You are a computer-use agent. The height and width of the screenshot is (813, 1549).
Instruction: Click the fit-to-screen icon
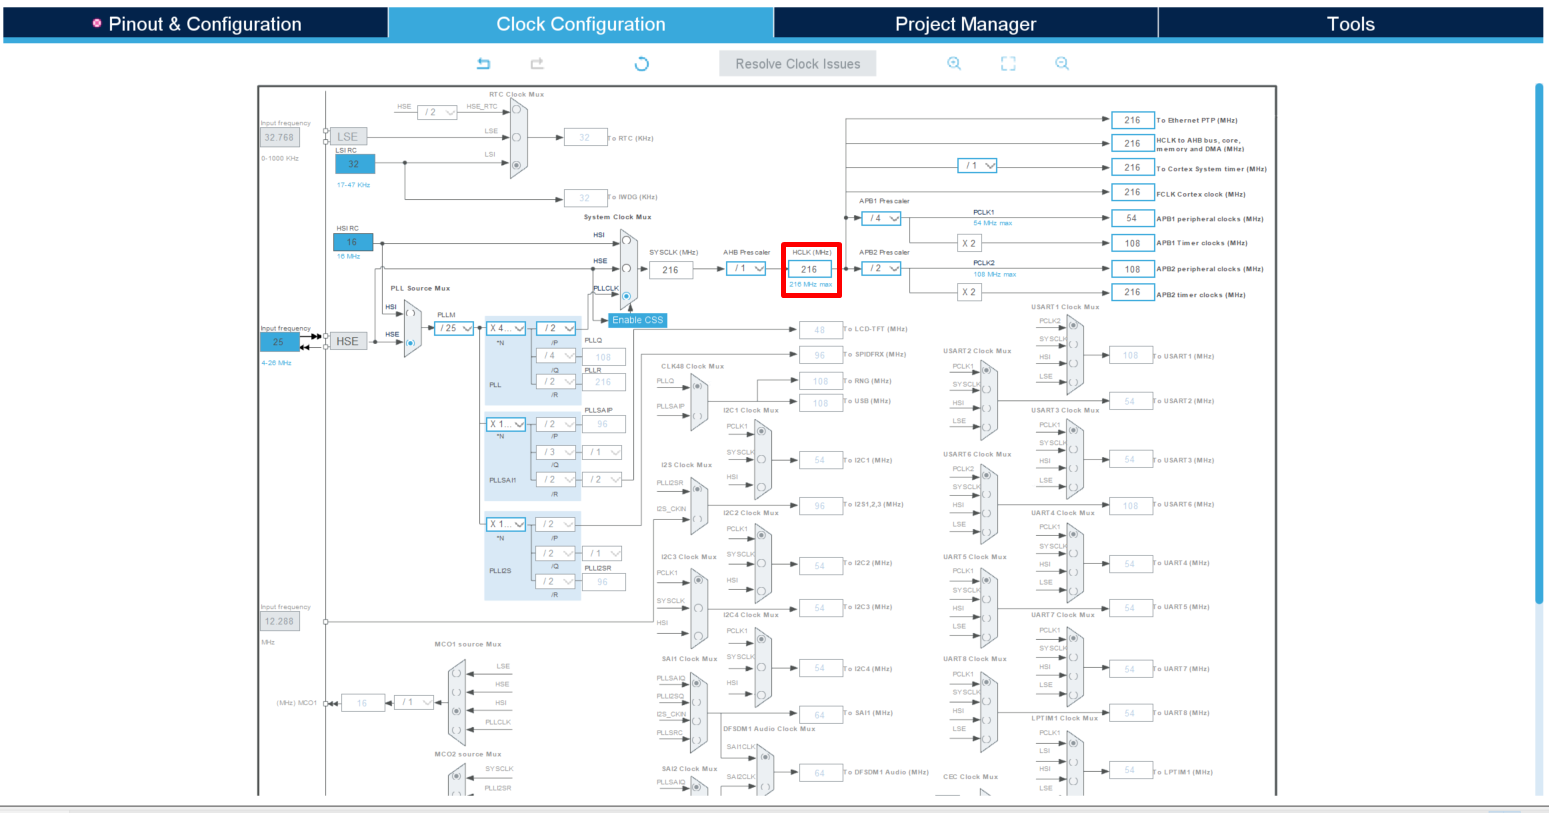pos(1008,63)
